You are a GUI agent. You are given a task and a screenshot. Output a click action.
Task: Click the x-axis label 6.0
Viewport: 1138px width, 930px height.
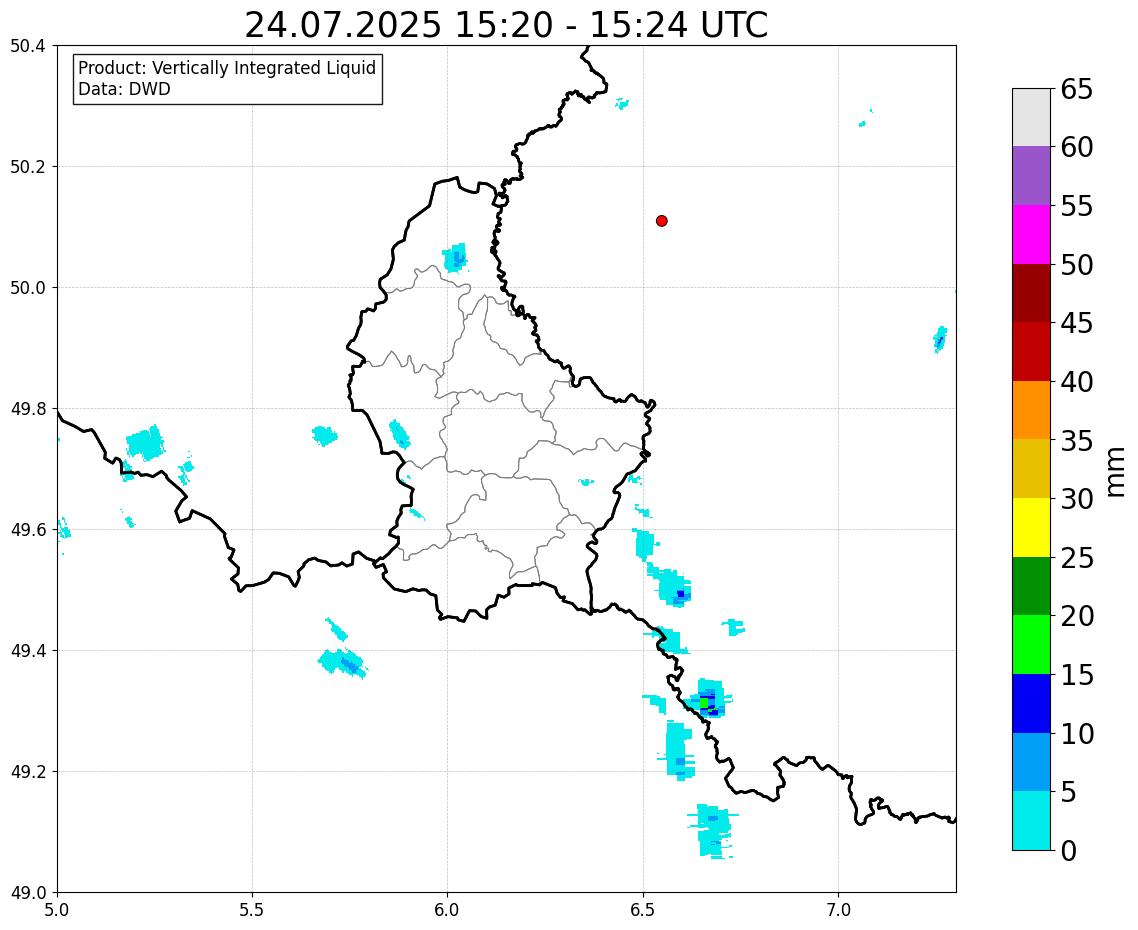(x=447, y=910)
